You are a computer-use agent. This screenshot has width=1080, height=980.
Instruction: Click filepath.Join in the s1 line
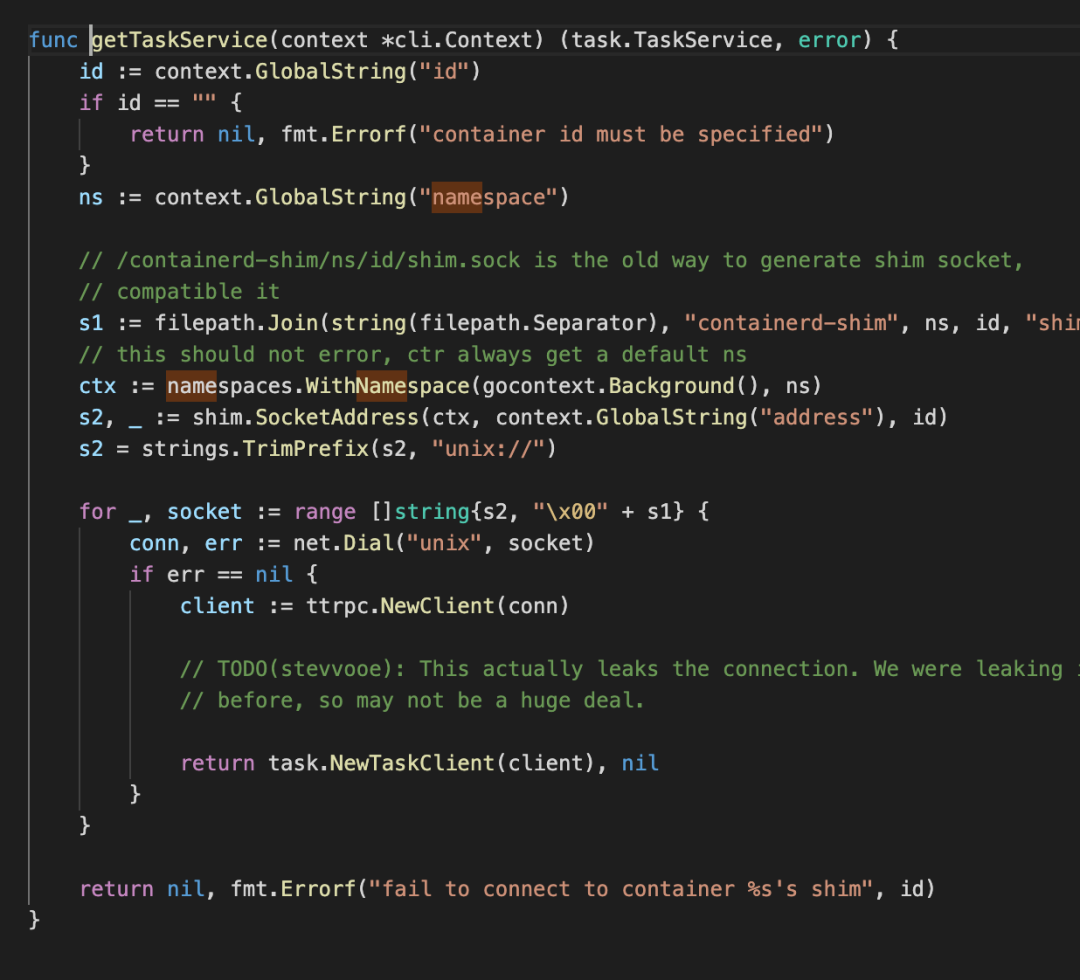(x=236, y=323)
